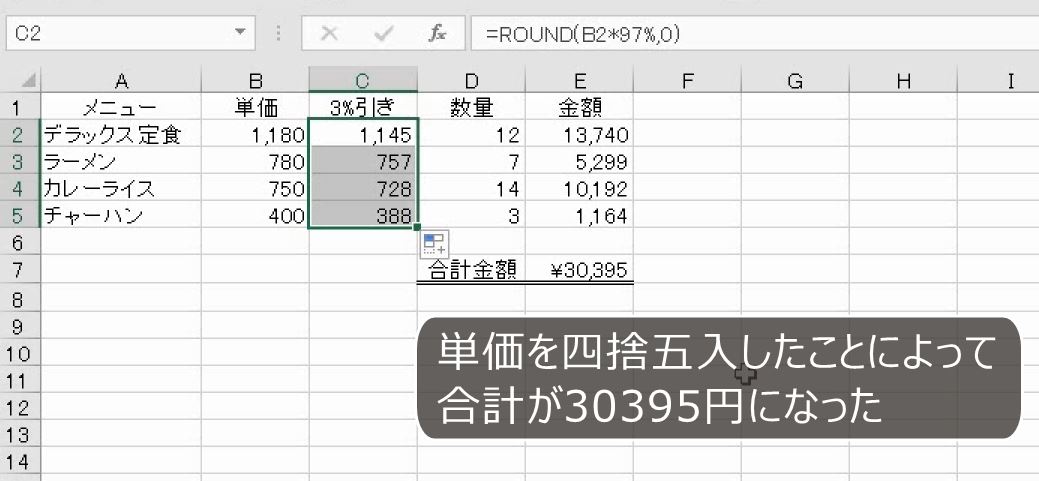Click cell with value 5,299

579,162
